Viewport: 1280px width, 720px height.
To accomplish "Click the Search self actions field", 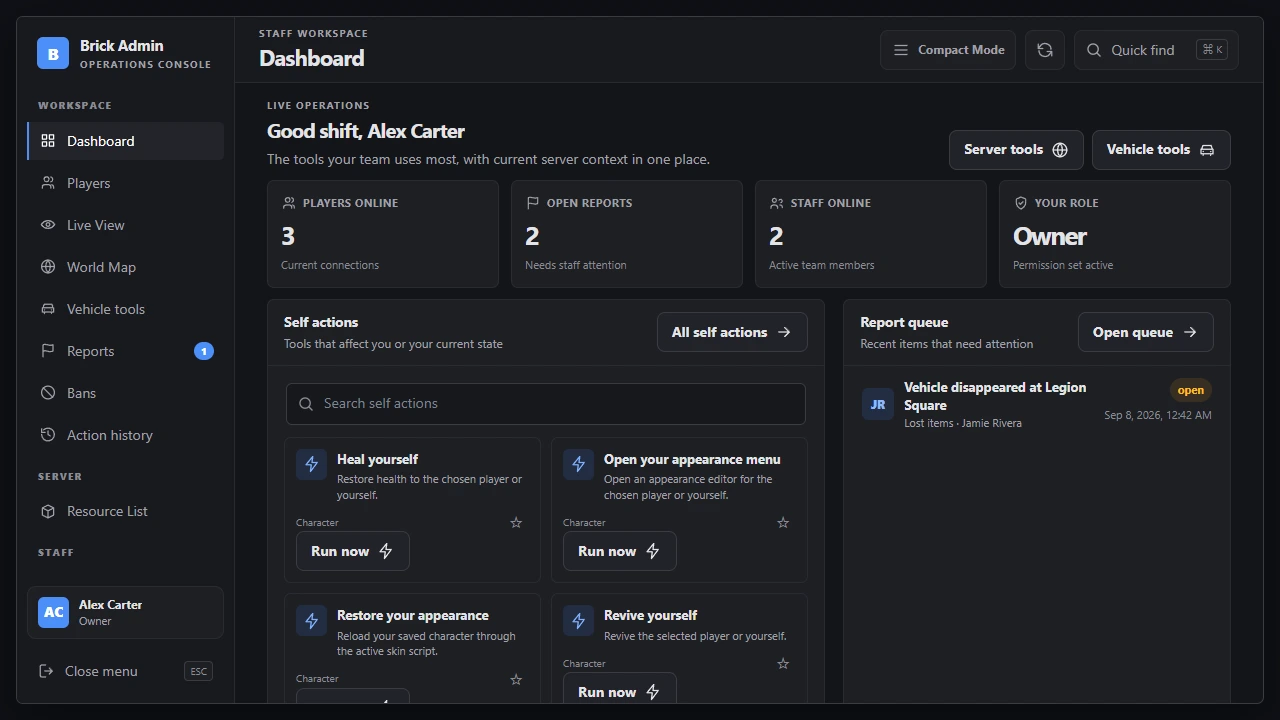I will pyautogui.click(x=546, y=404).
